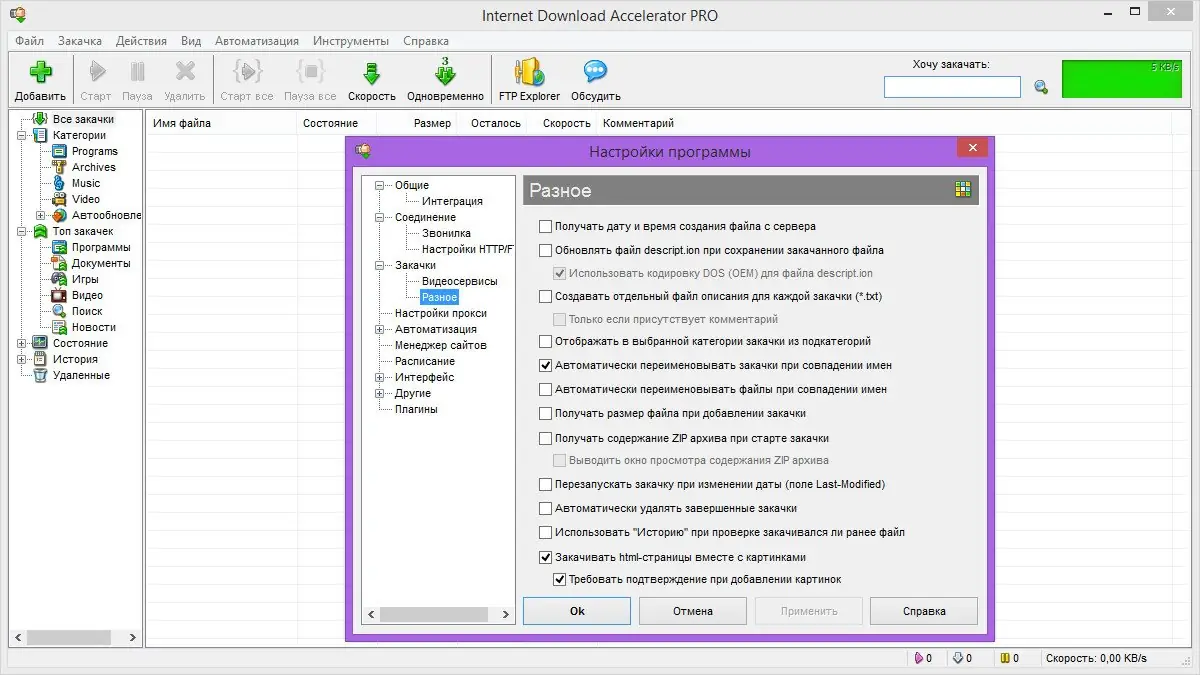Enable Создавать отдельный файл описания checkbox
The height and width of the screenshot is (675, 1200).
(x=545, y=296)
